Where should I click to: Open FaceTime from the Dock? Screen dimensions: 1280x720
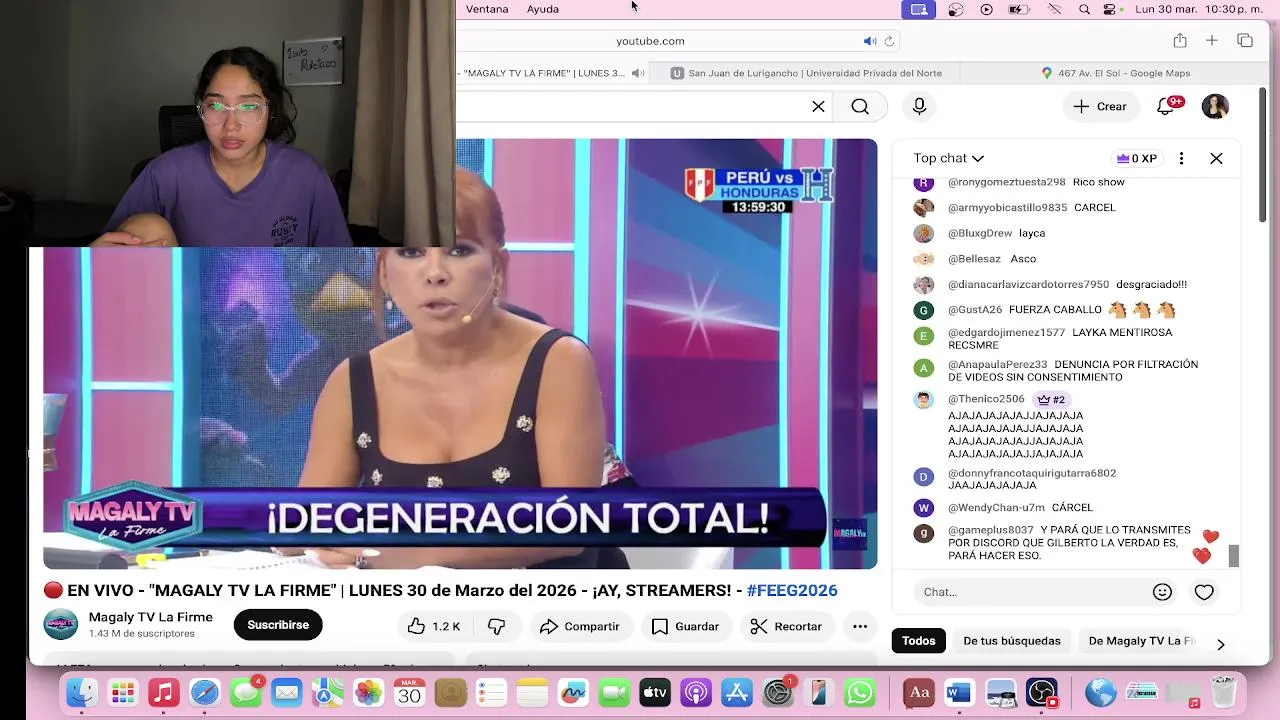[614, 692]
